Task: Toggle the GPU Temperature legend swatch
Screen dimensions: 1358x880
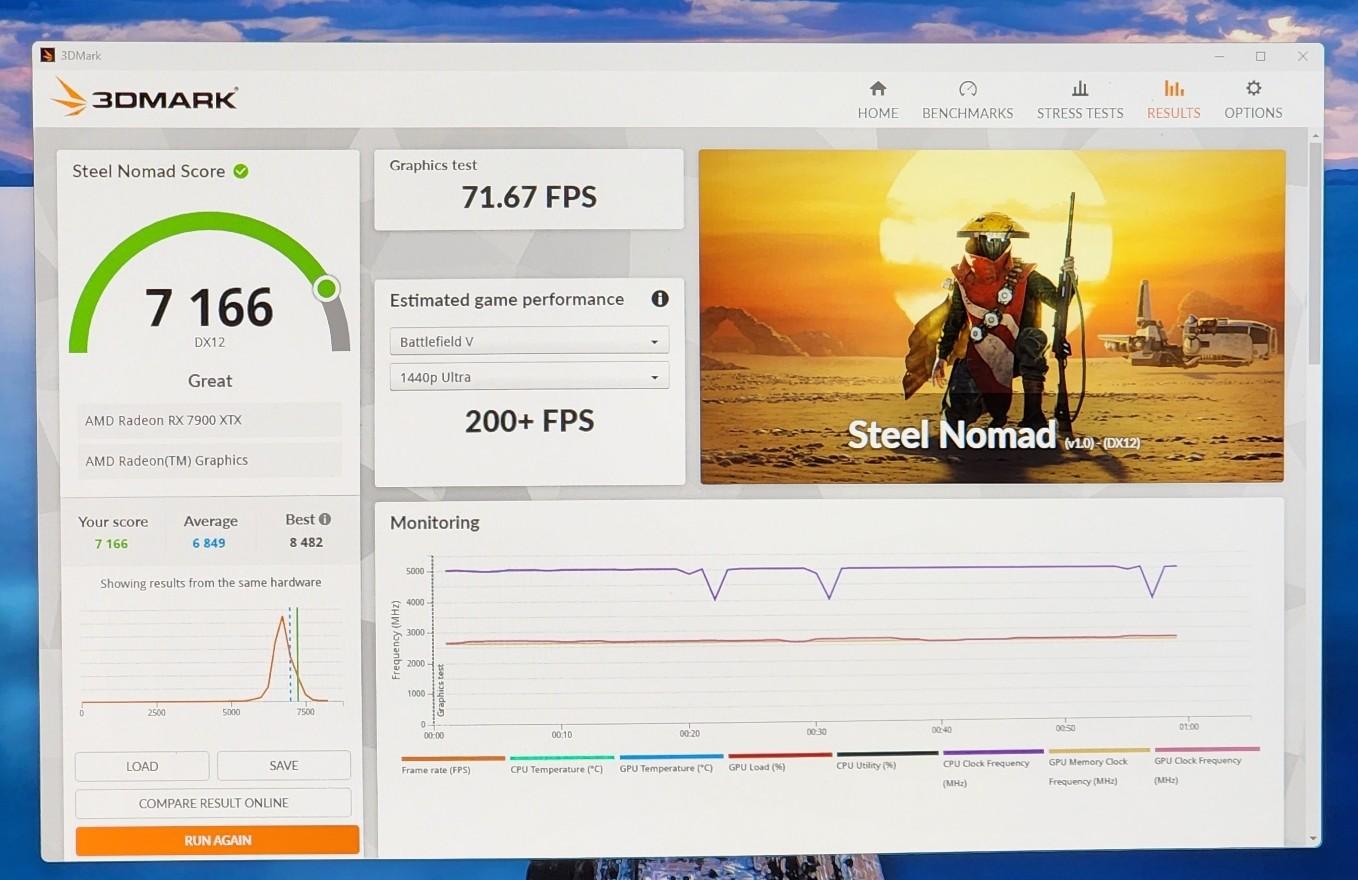Action: pyautogui.click(x=671, y=757)
